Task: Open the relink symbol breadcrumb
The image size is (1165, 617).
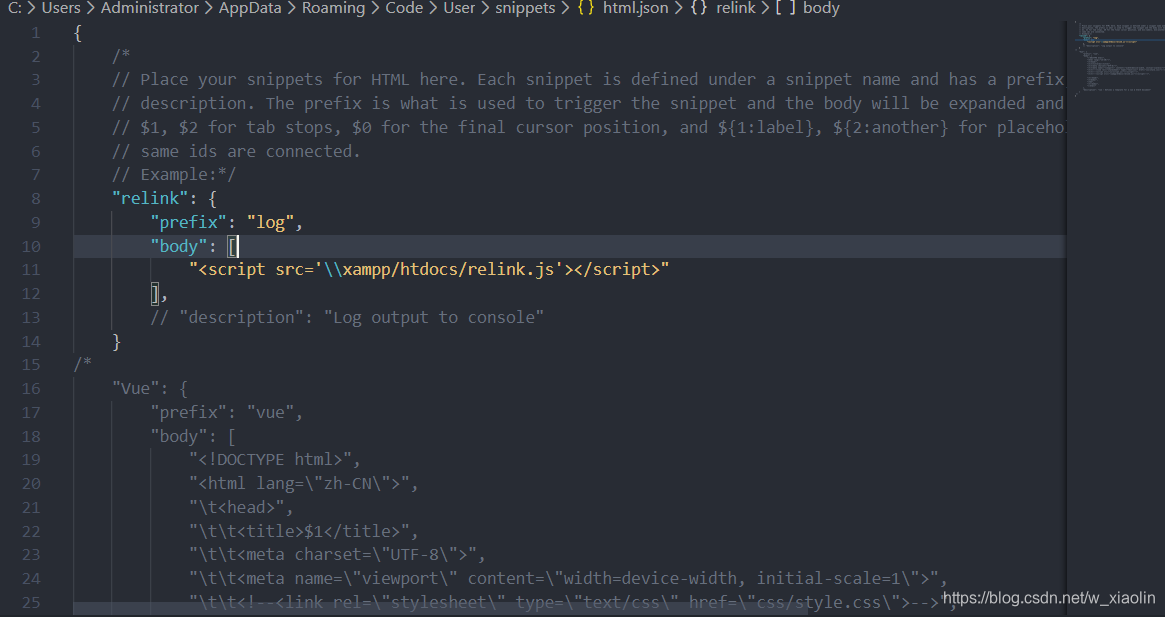Action: (x=736, y=8)
